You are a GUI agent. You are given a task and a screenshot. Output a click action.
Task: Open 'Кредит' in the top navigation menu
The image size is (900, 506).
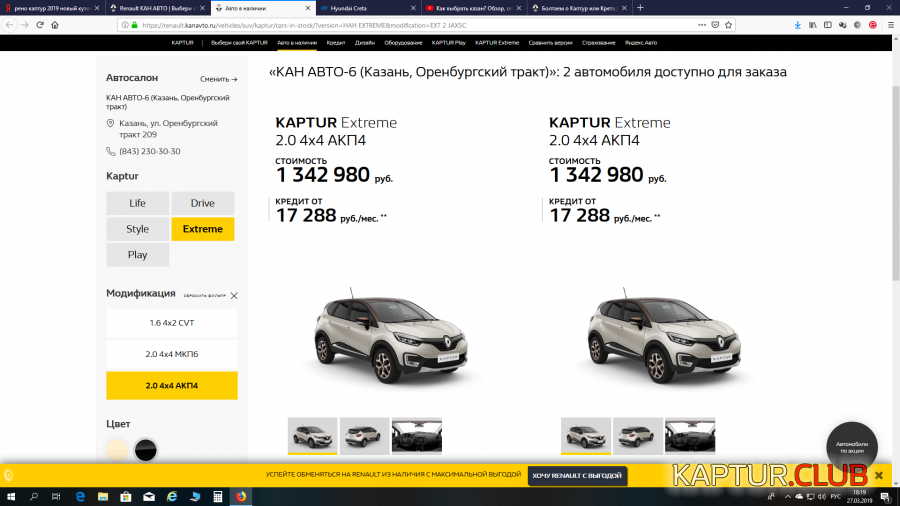point(335,43)
